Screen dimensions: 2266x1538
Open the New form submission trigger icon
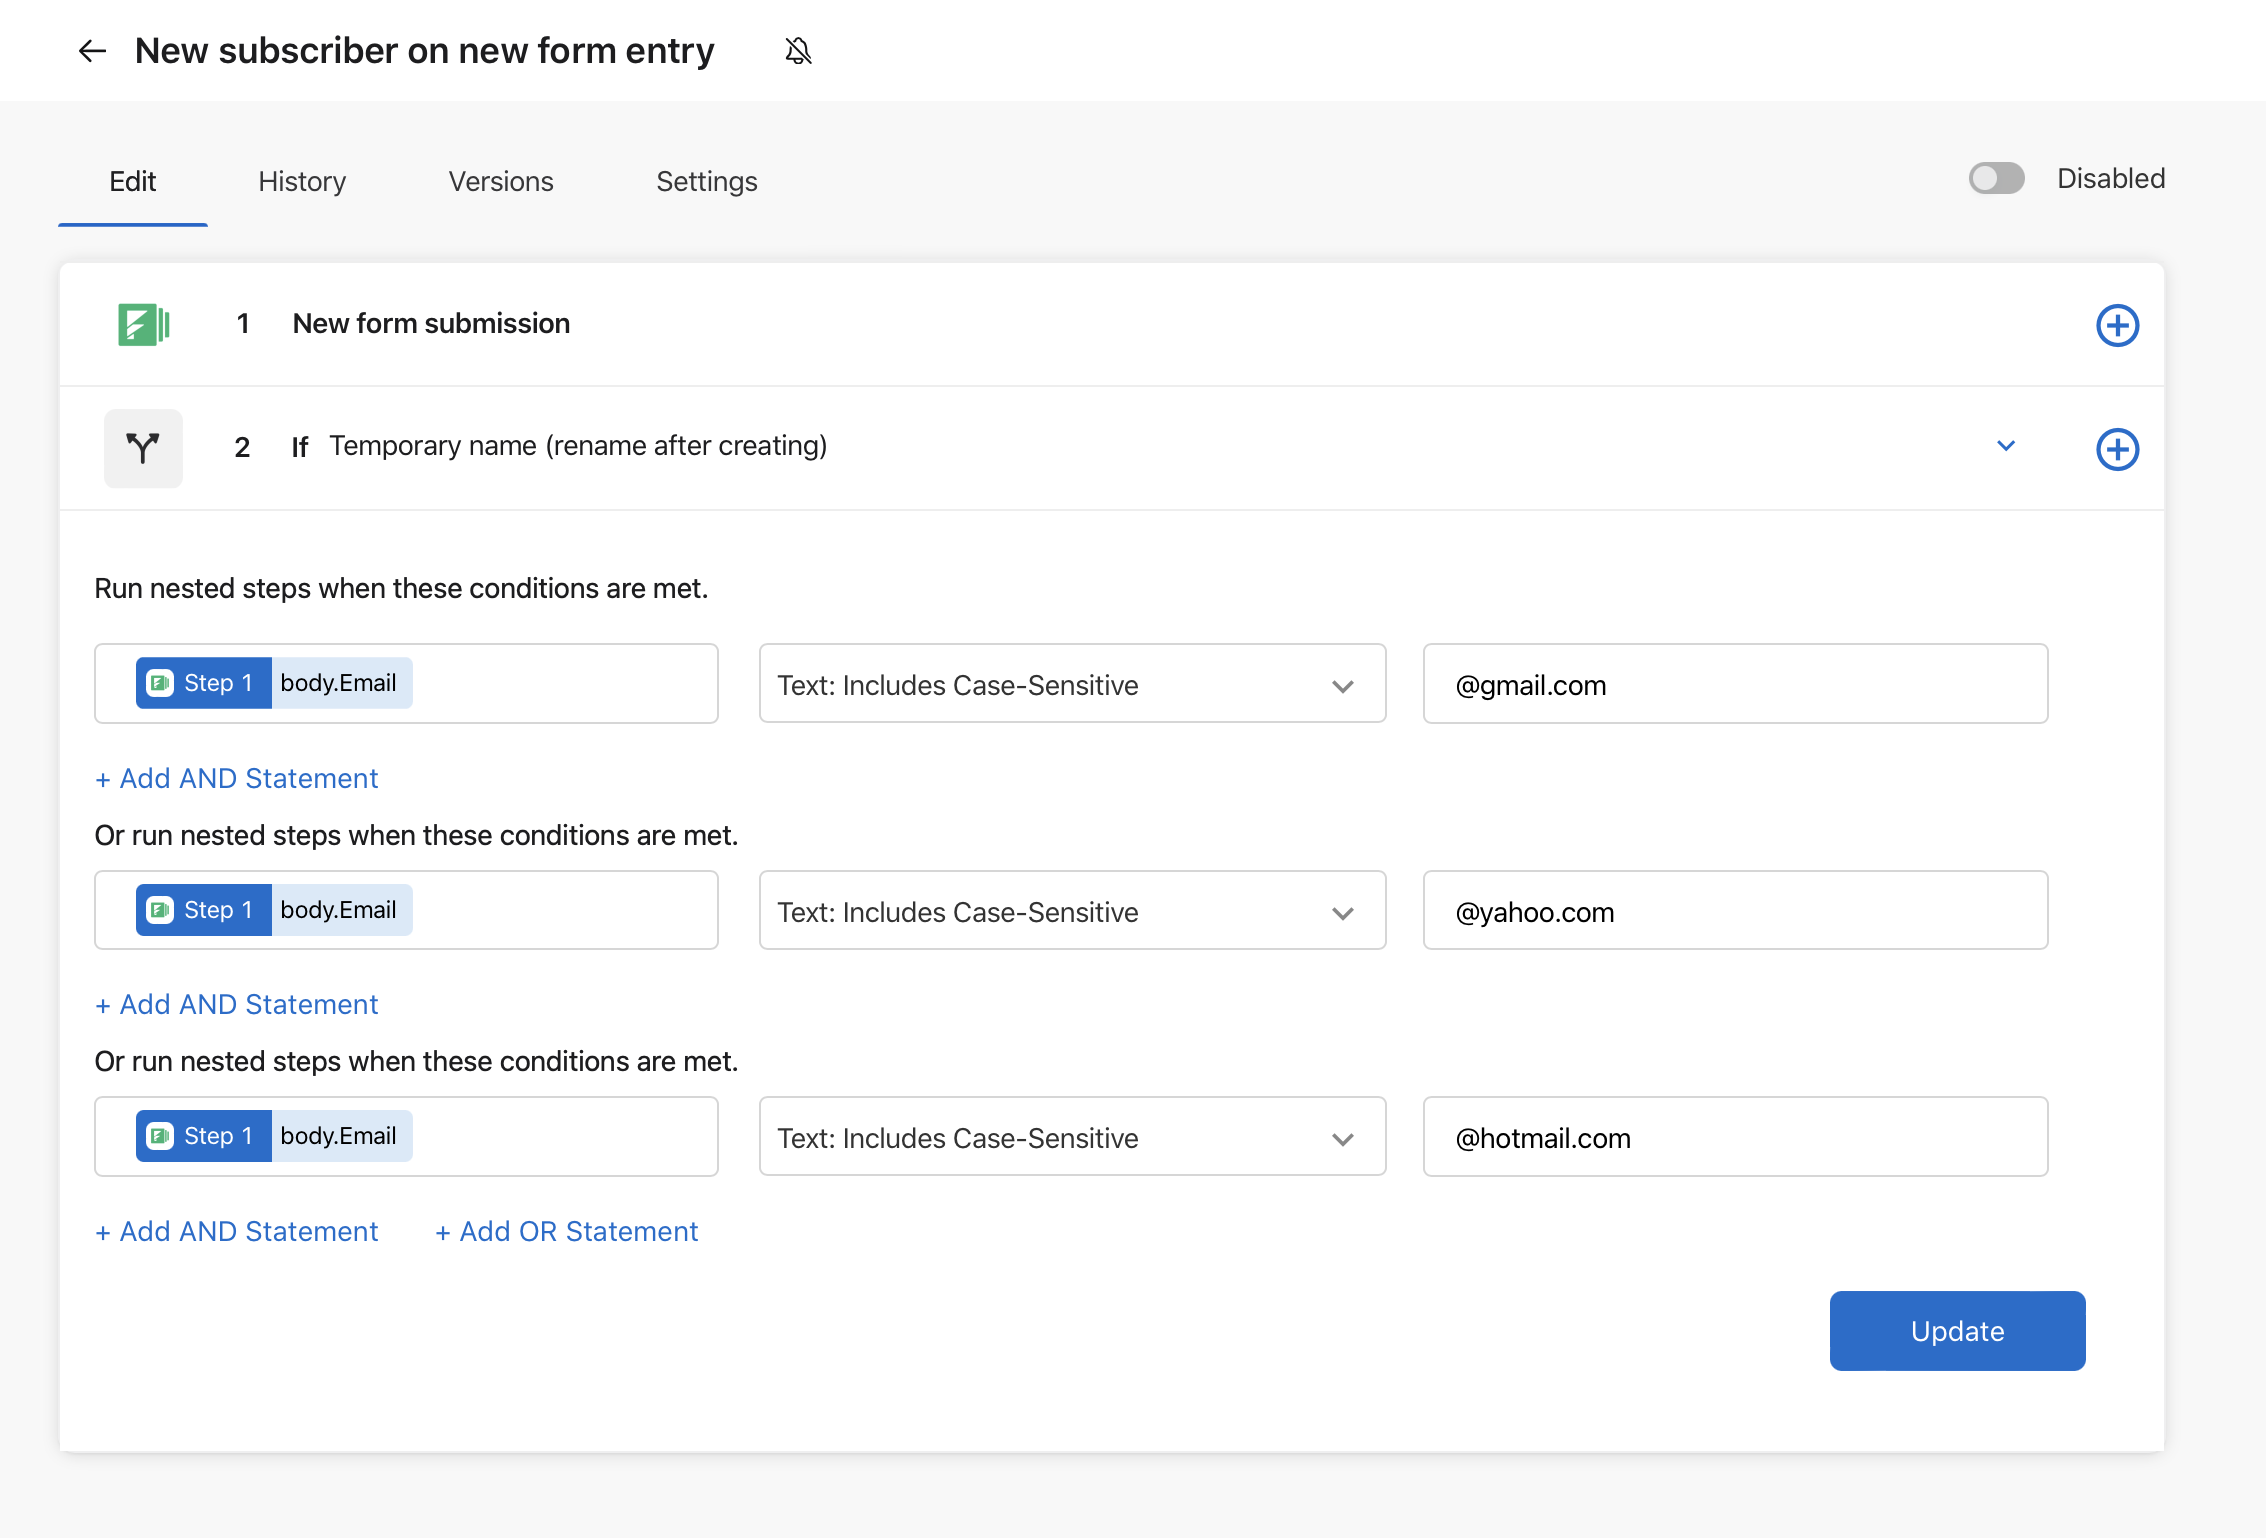[x=143, y=324]
